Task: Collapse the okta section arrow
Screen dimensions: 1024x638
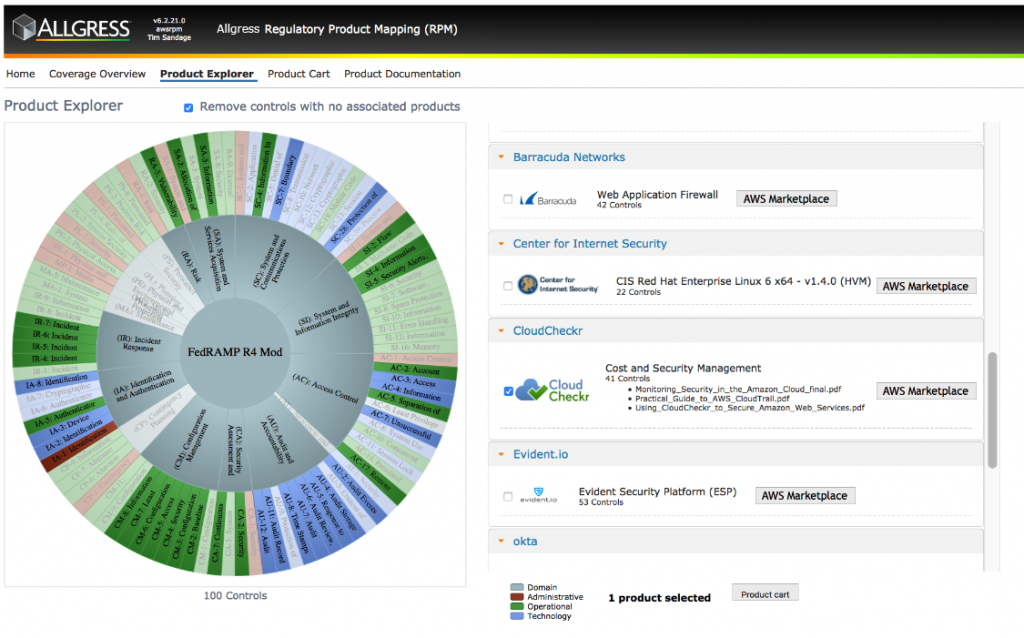Action: point(501,541)
